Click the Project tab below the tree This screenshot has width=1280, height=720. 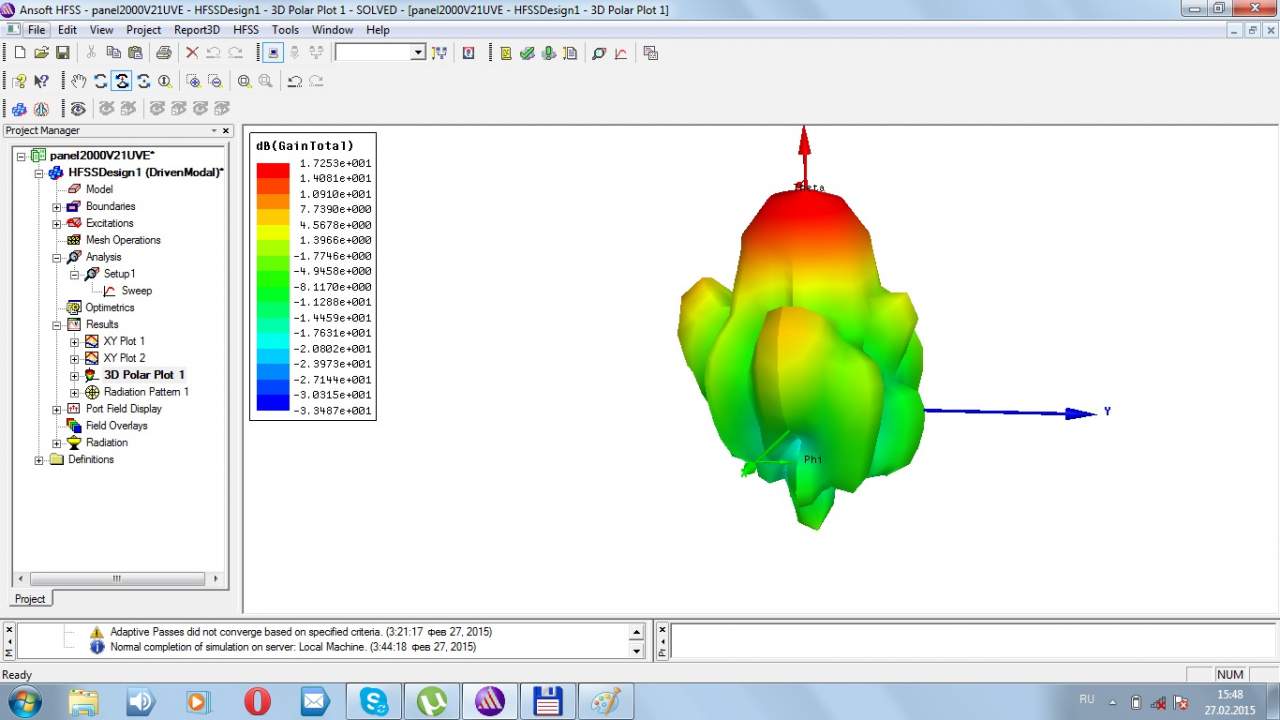30,599
